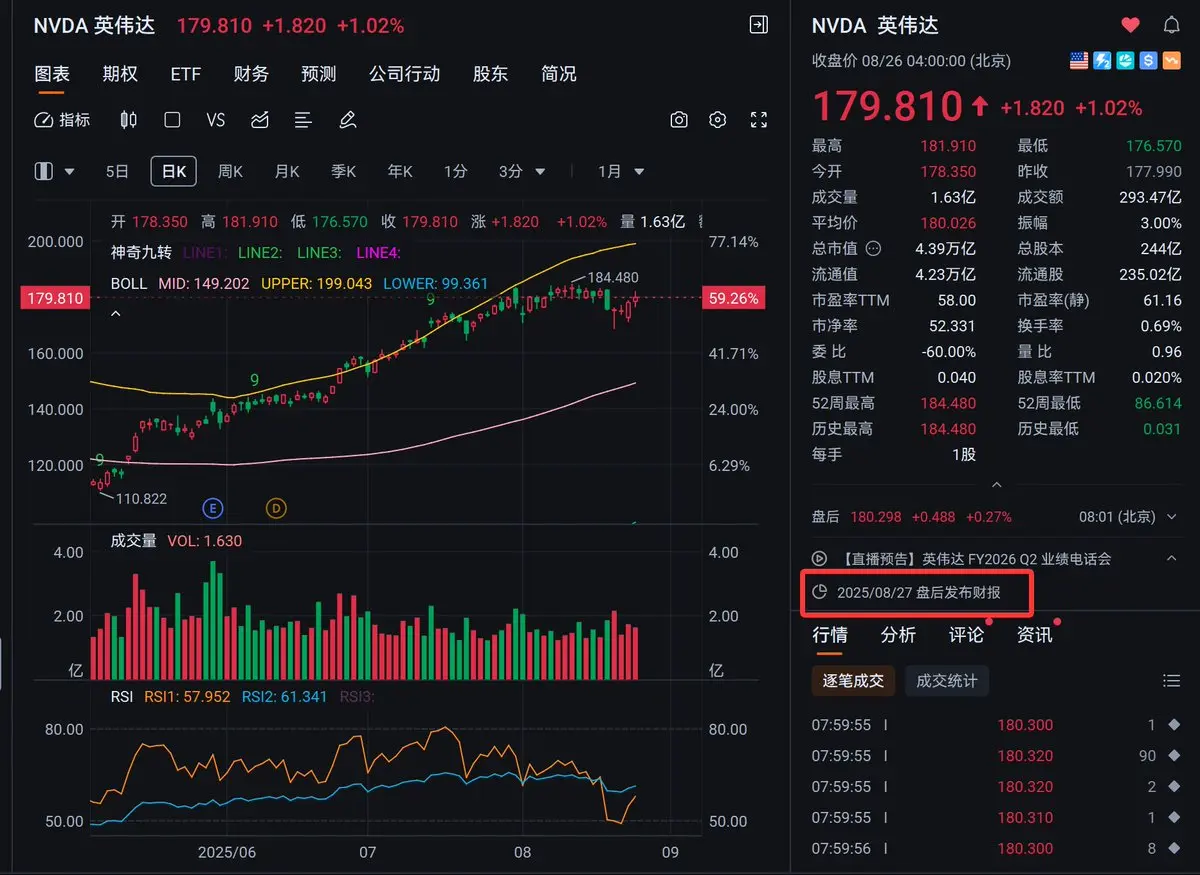The height and width of the screenshot is (875, 1200).
Task: Activate the pencil drawing tool
Action: [348, 120]
